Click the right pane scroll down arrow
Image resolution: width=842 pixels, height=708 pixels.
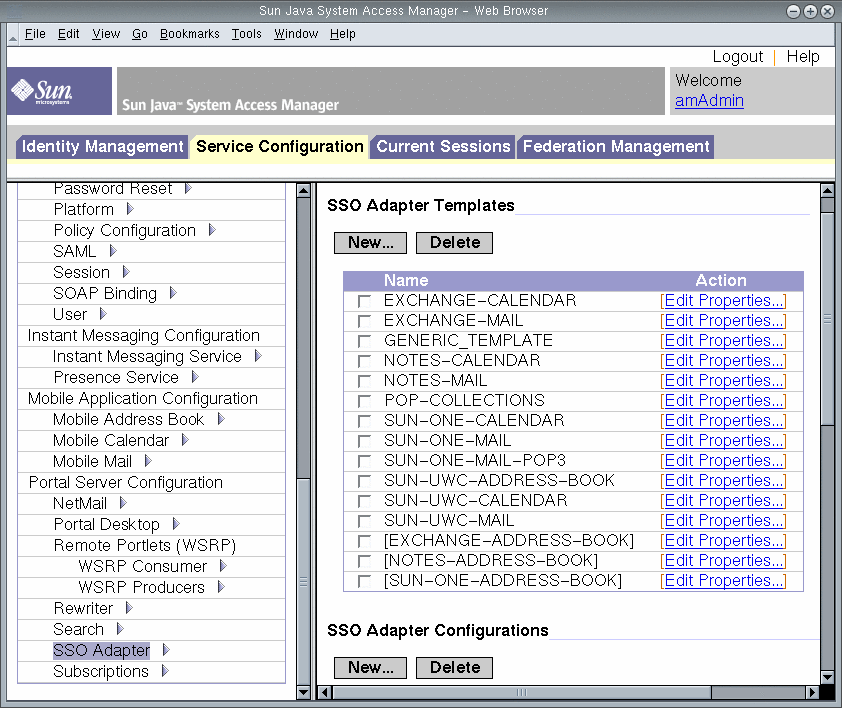(827, 677)
